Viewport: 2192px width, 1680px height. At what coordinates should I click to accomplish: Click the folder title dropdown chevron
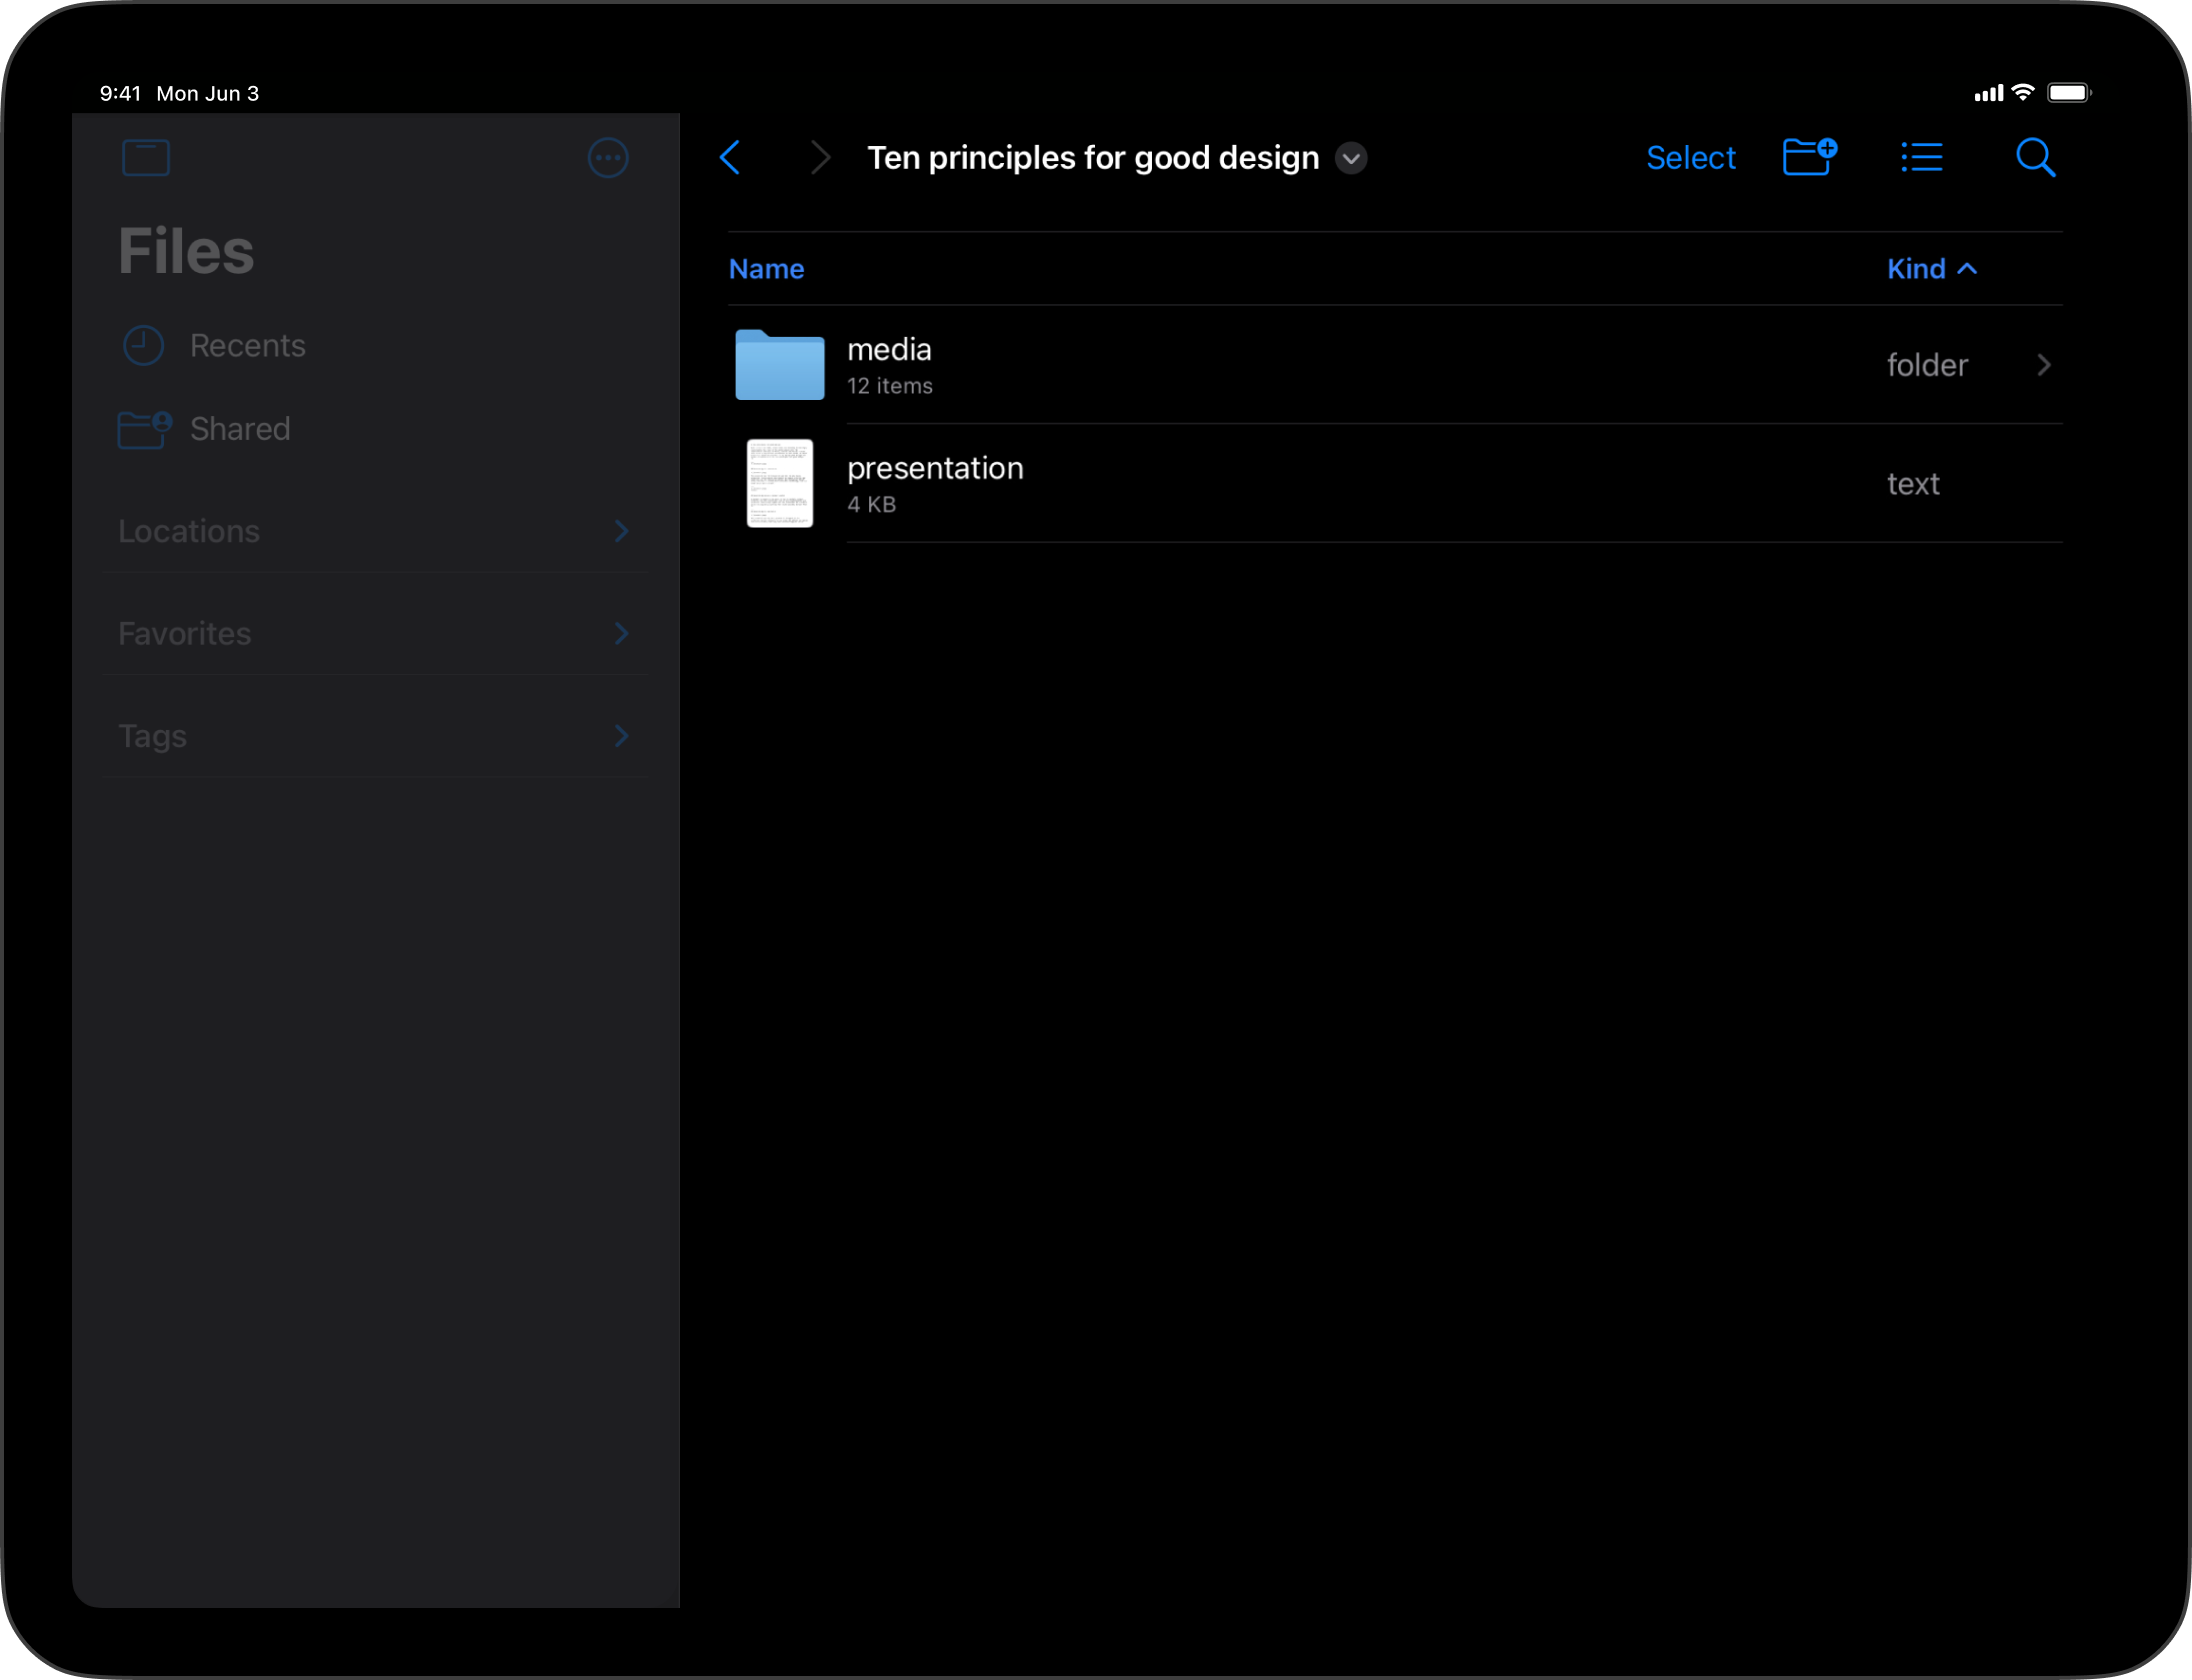[x=1352, y=157]
